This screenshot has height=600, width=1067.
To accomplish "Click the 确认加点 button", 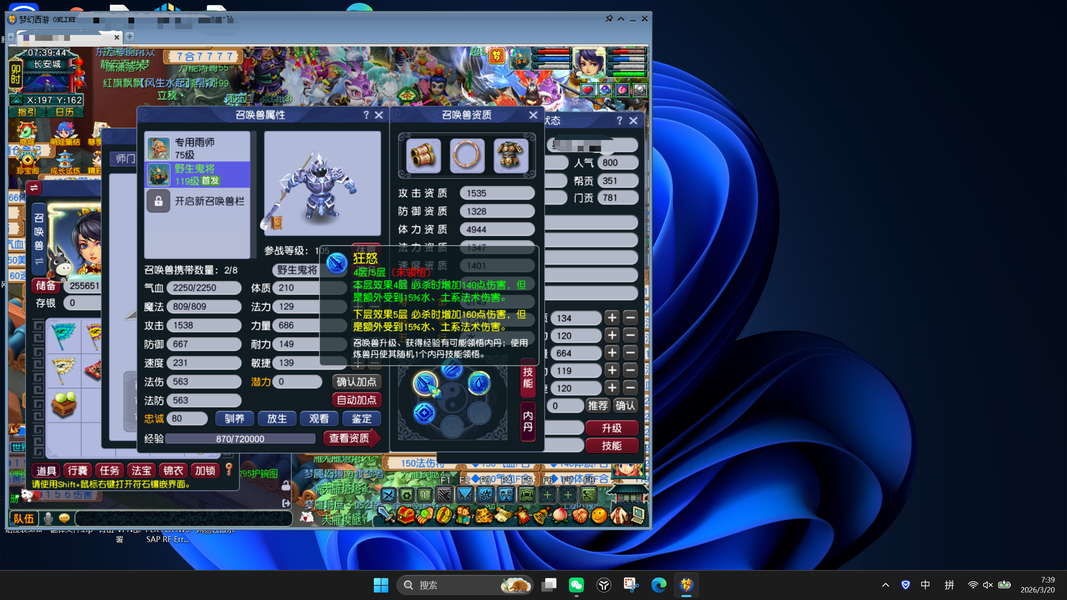I will click(357, 382).
